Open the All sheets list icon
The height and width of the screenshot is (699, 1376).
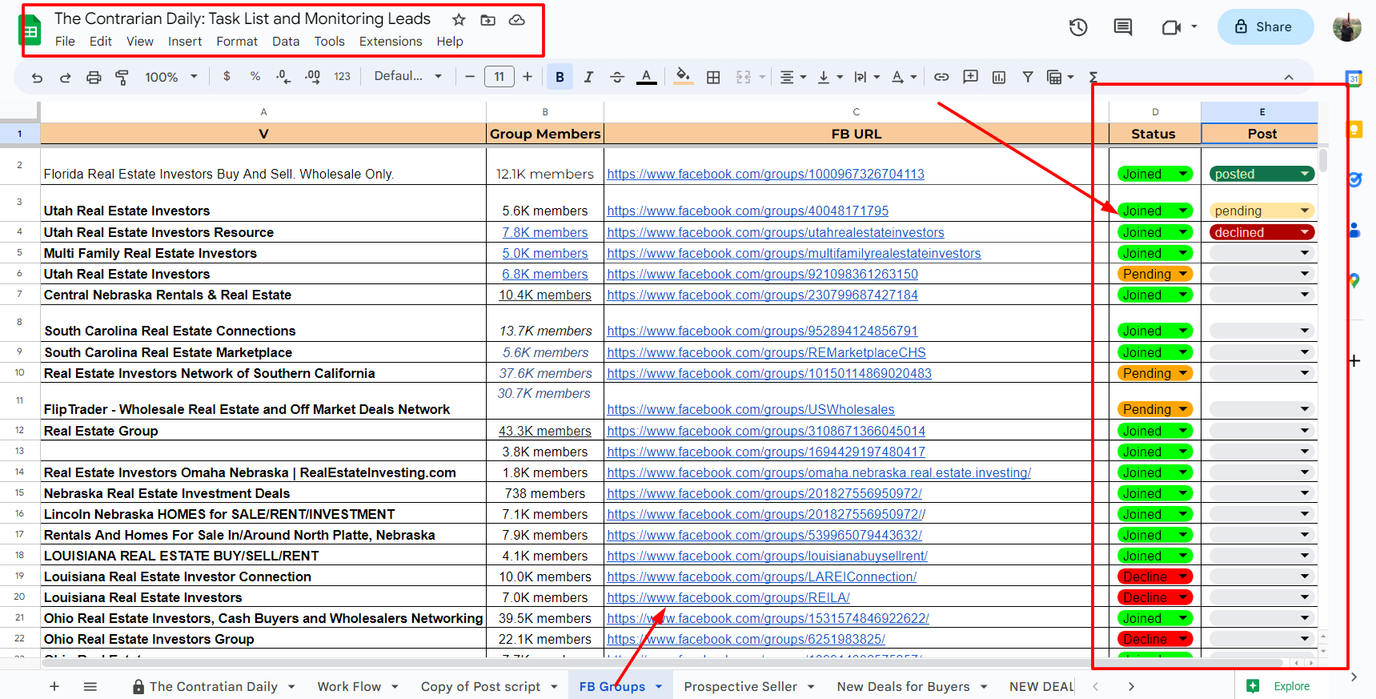(x=90, y=686)
